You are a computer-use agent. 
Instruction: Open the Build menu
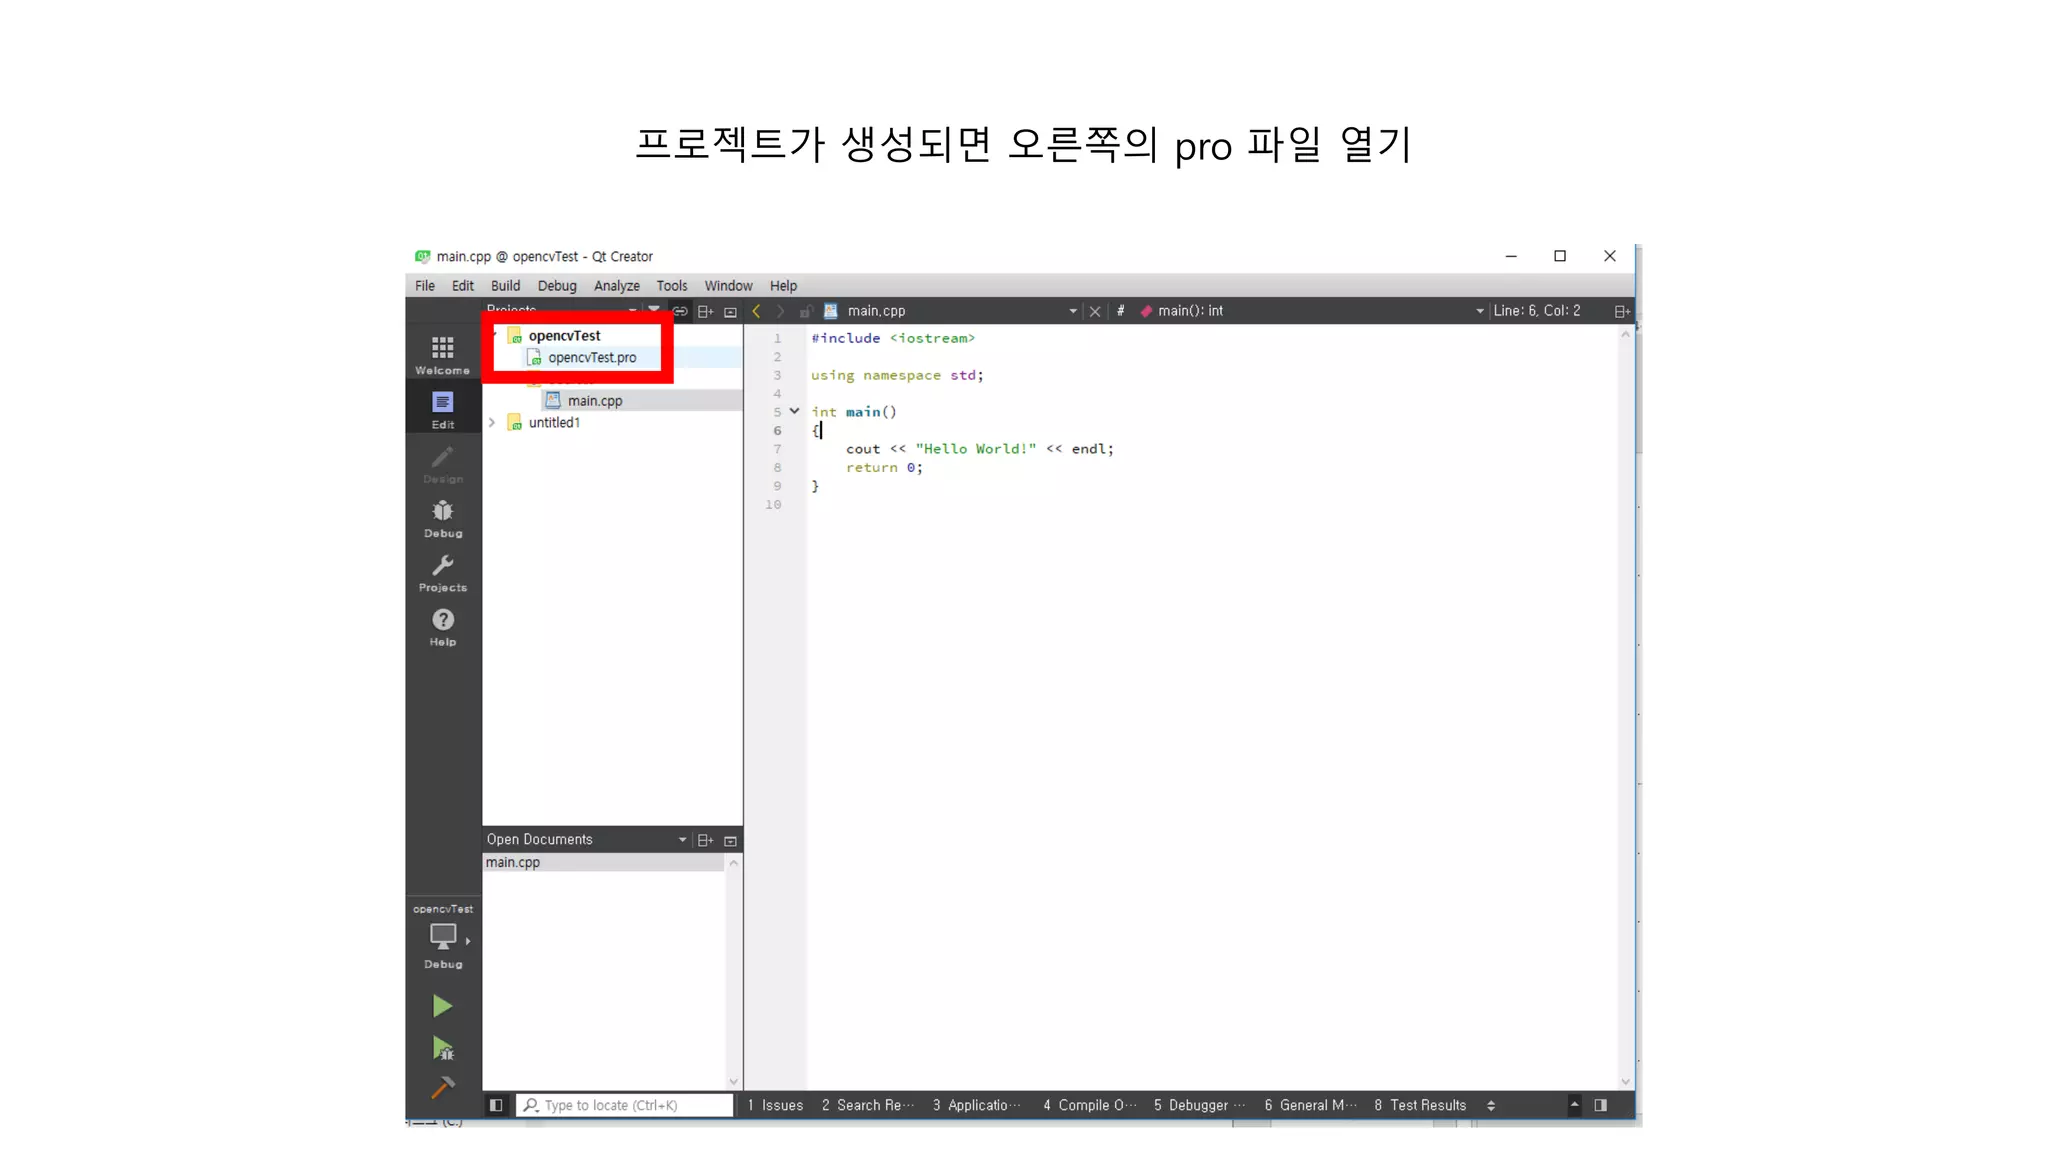click(505, 286)
